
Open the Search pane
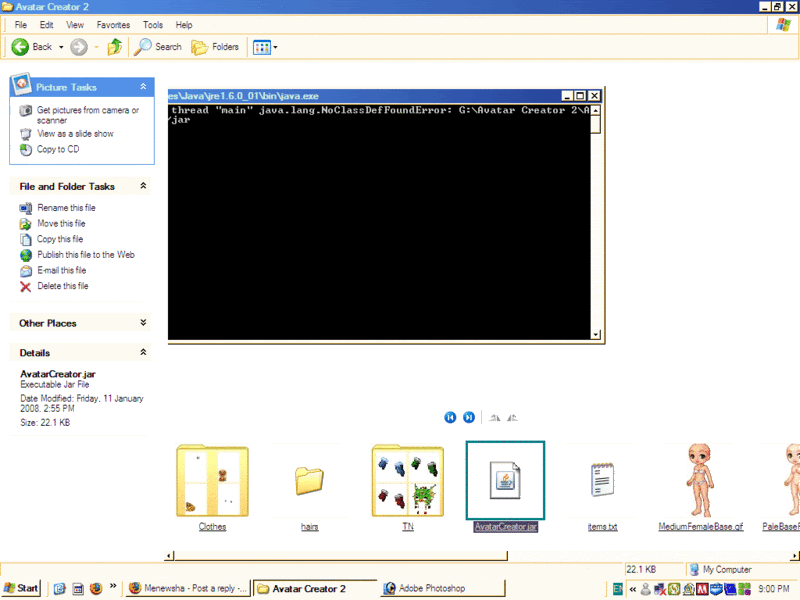pyautogui.click(x=158, y=47)
